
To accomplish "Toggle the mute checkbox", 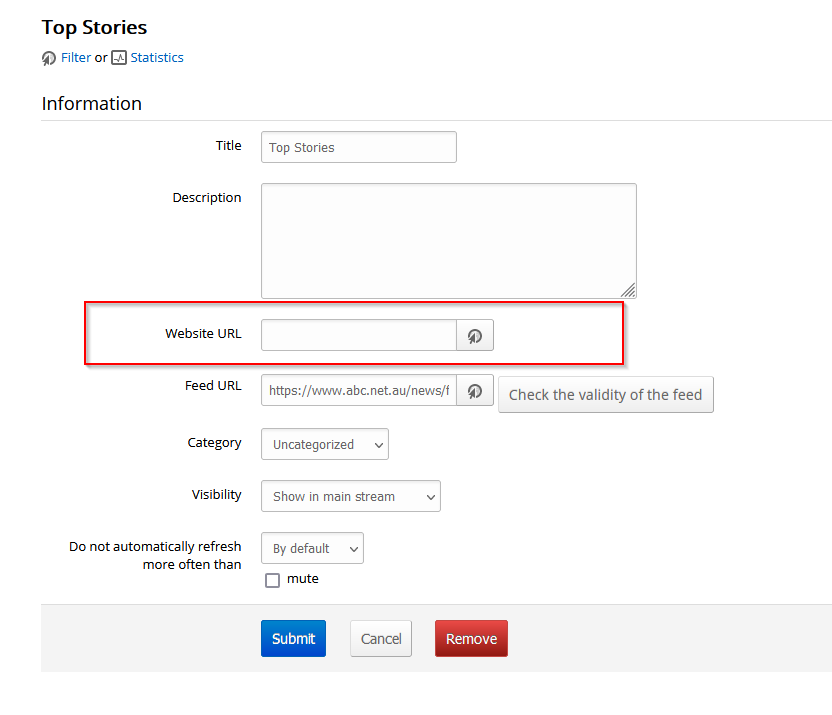I will [272, 580].
